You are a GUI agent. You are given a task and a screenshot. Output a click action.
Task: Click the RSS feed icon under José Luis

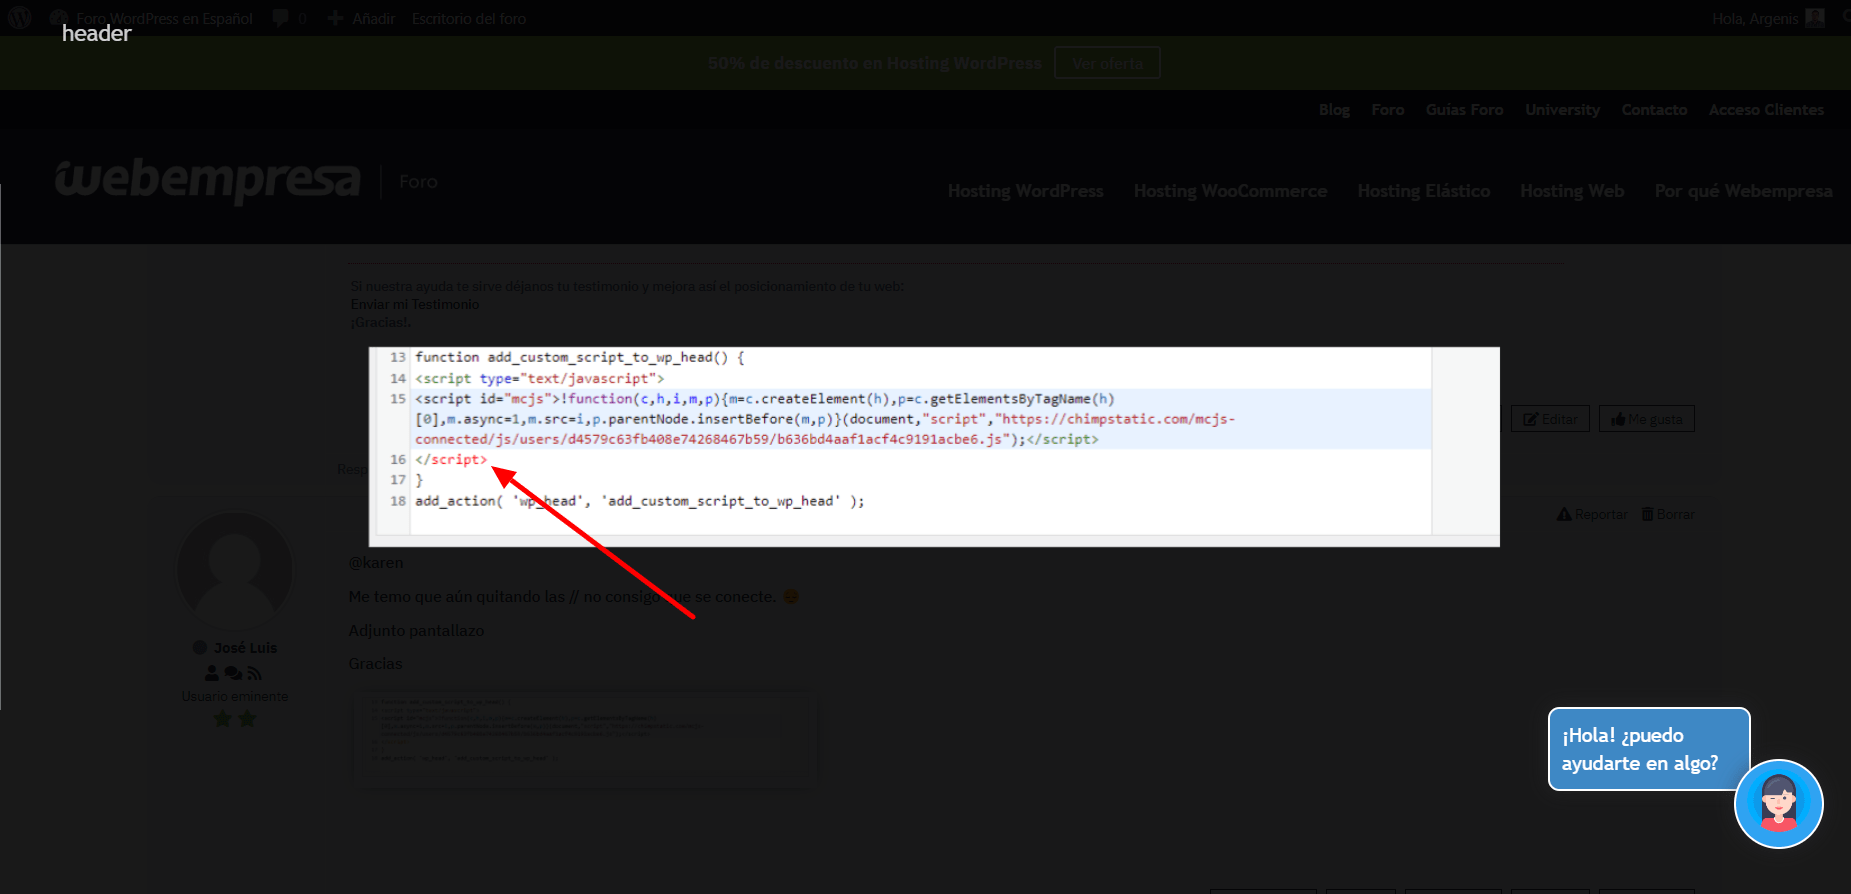pos(254,674)
